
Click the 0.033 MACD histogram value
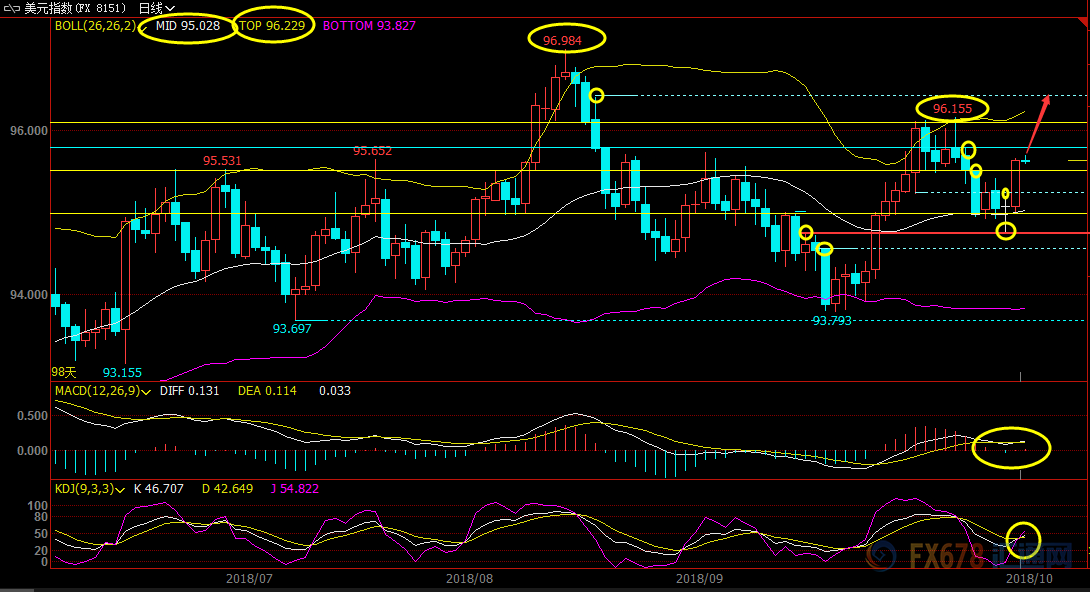[x=334, y=391]
